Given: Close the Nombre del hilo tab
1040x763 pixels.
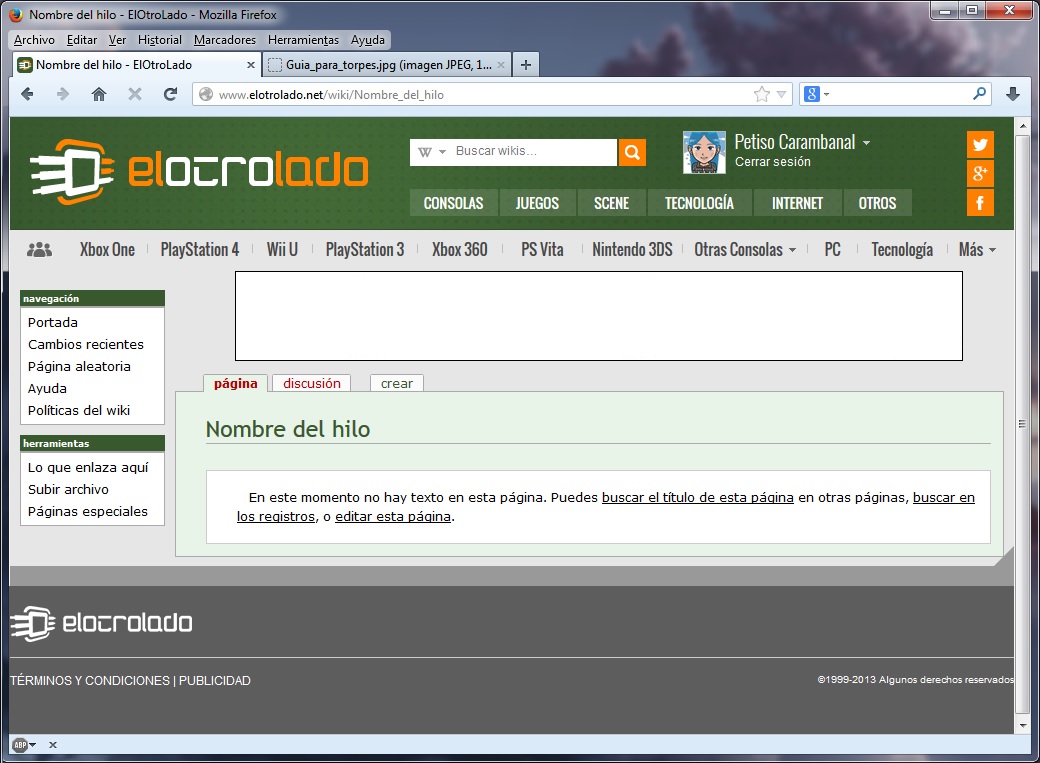Looking at the screenshot, I should point(251,65).
